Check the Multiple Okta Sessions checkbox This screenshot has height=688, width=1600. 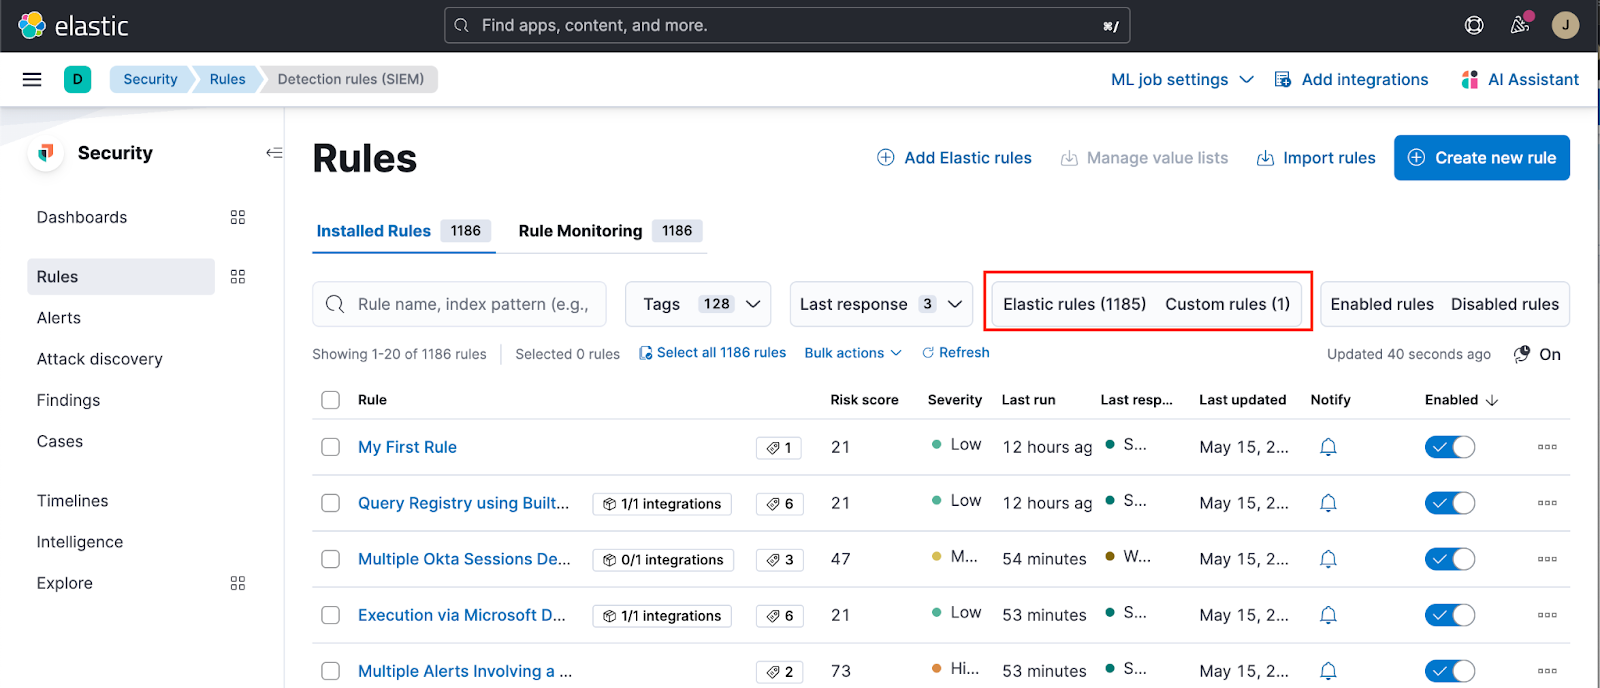[331, 559]
